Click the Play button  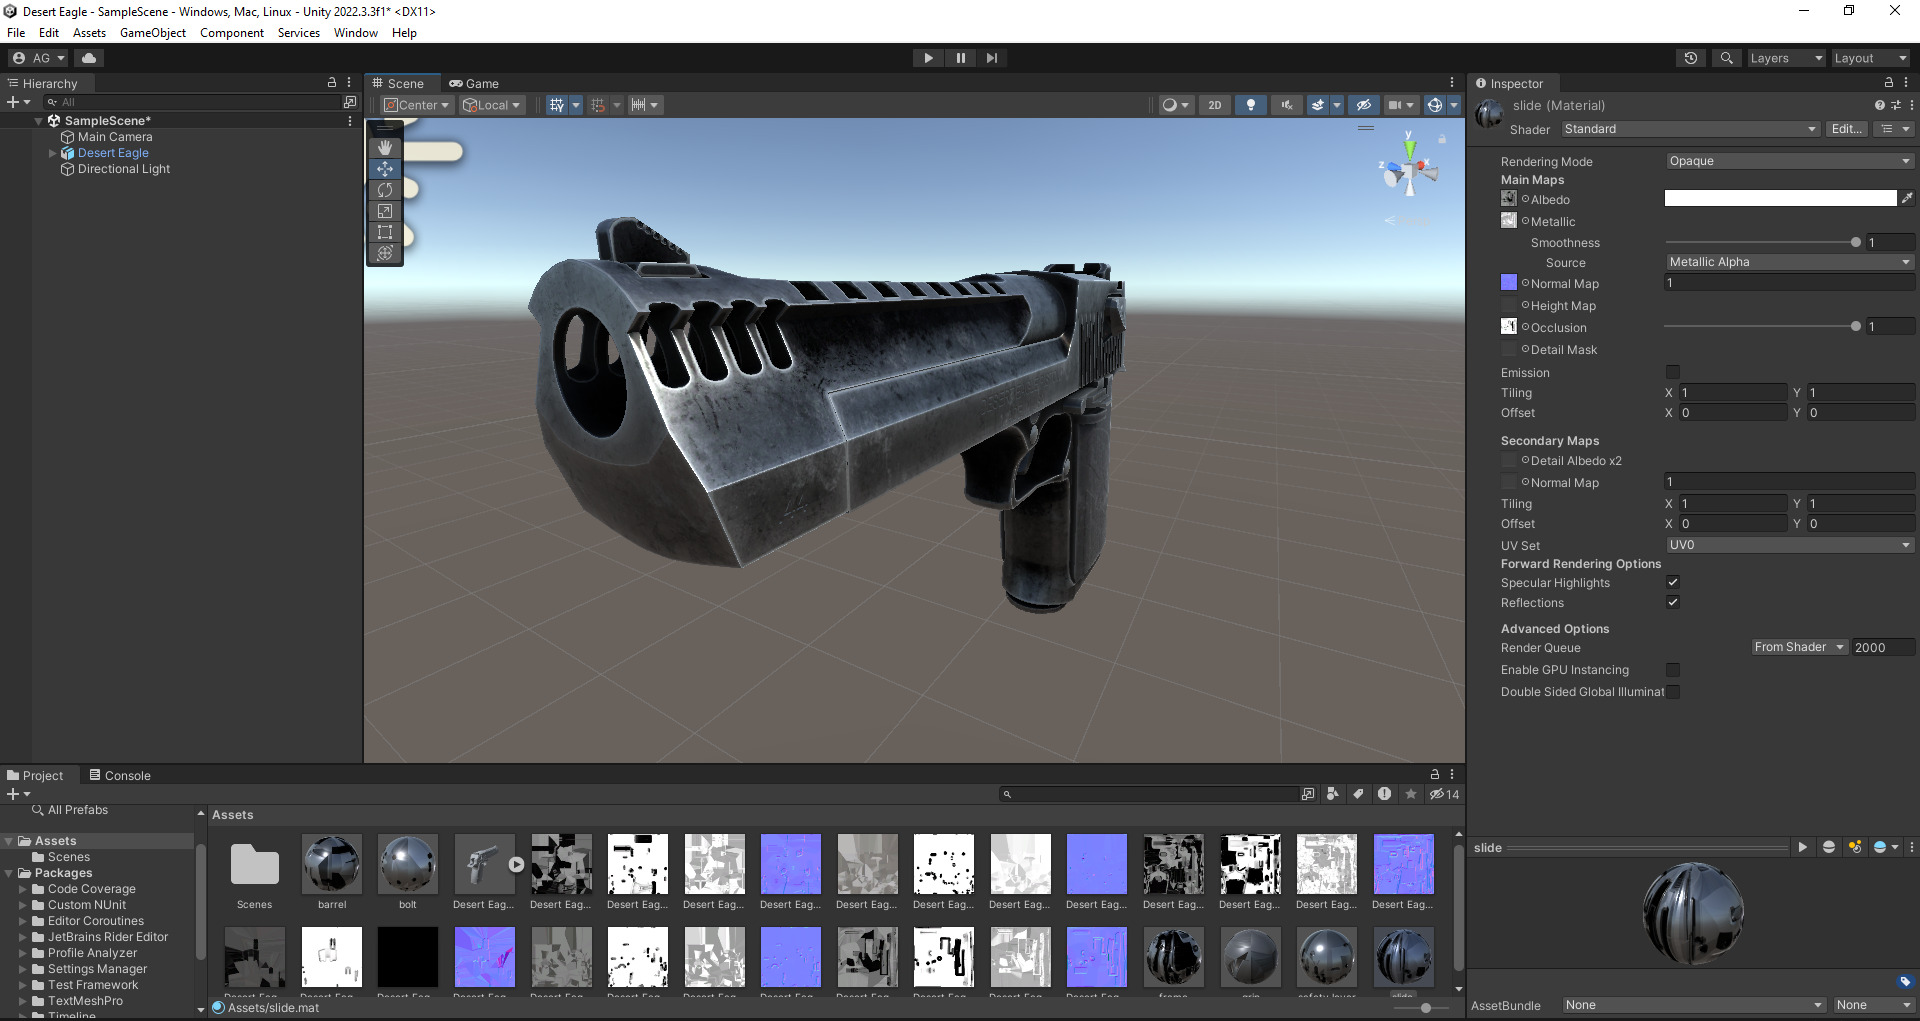point(928,58)
